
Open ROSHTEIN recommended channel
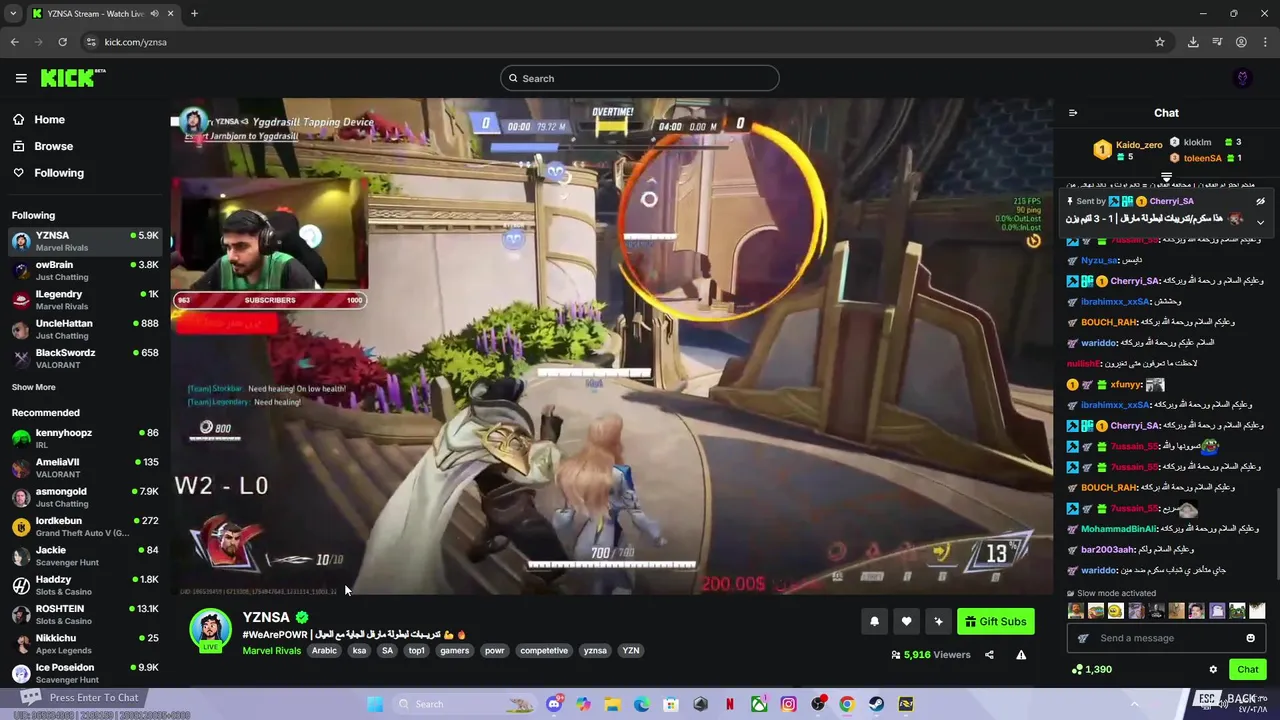[84, 614]
